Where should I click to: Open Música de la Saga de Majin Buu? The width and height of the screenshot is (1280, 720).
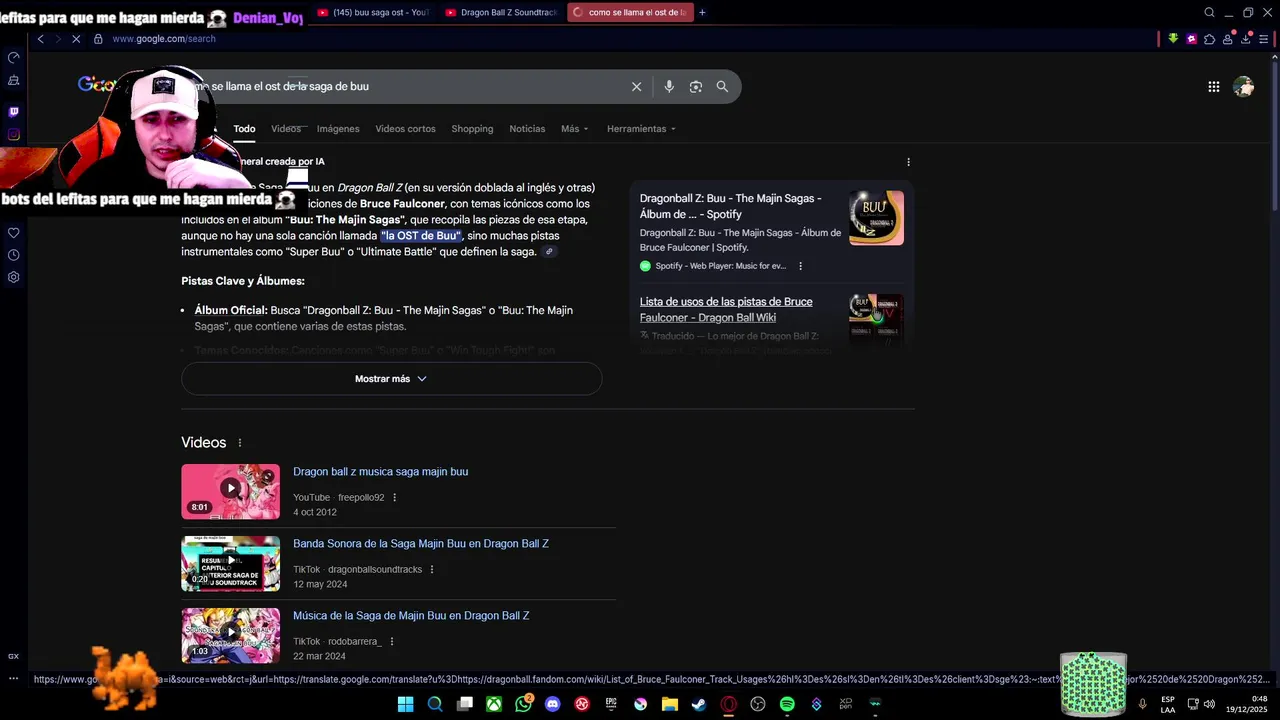coord(411,616)
